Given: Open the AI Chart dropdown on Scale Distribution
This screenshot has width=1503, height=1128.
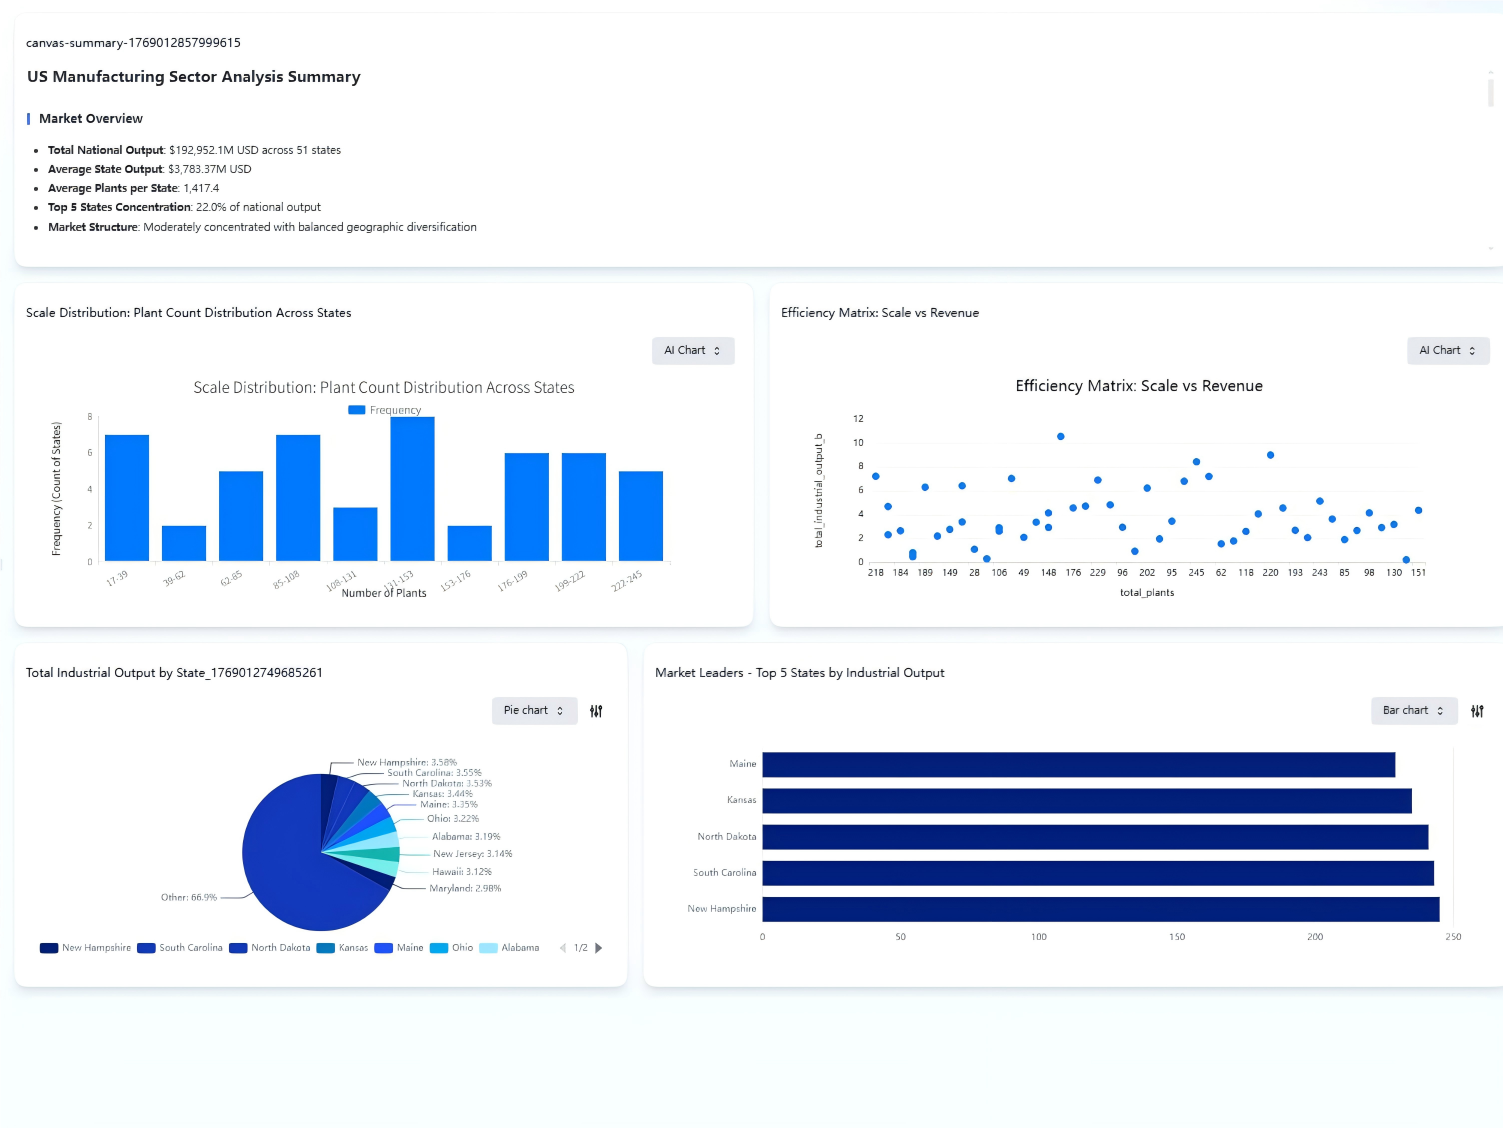Looking at the screenshot, I should [693, 350].
